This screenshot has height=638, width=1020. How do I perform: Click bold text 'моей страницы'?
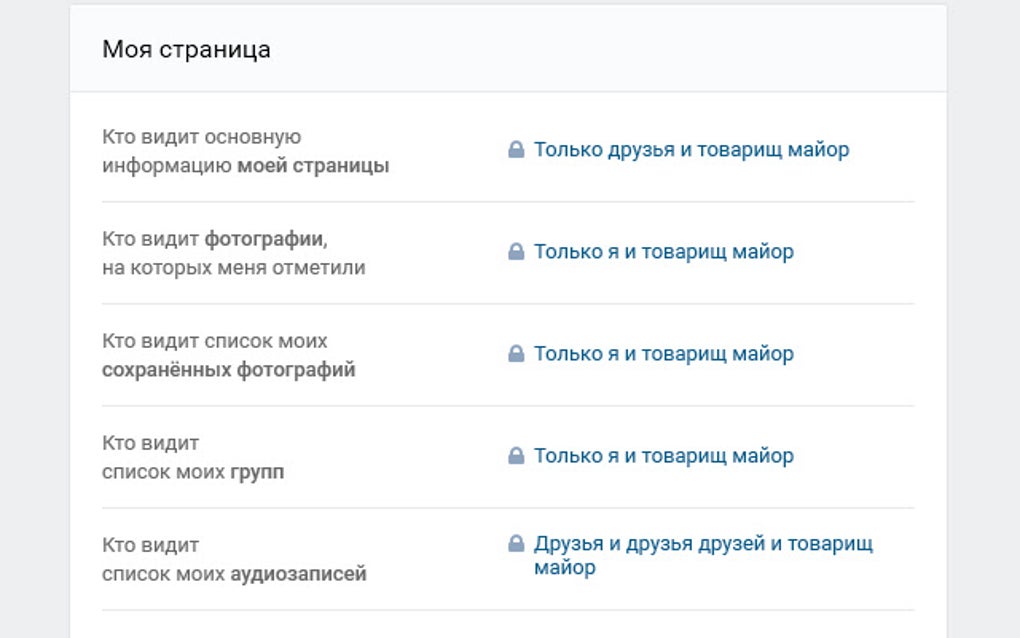click(313, 166)
